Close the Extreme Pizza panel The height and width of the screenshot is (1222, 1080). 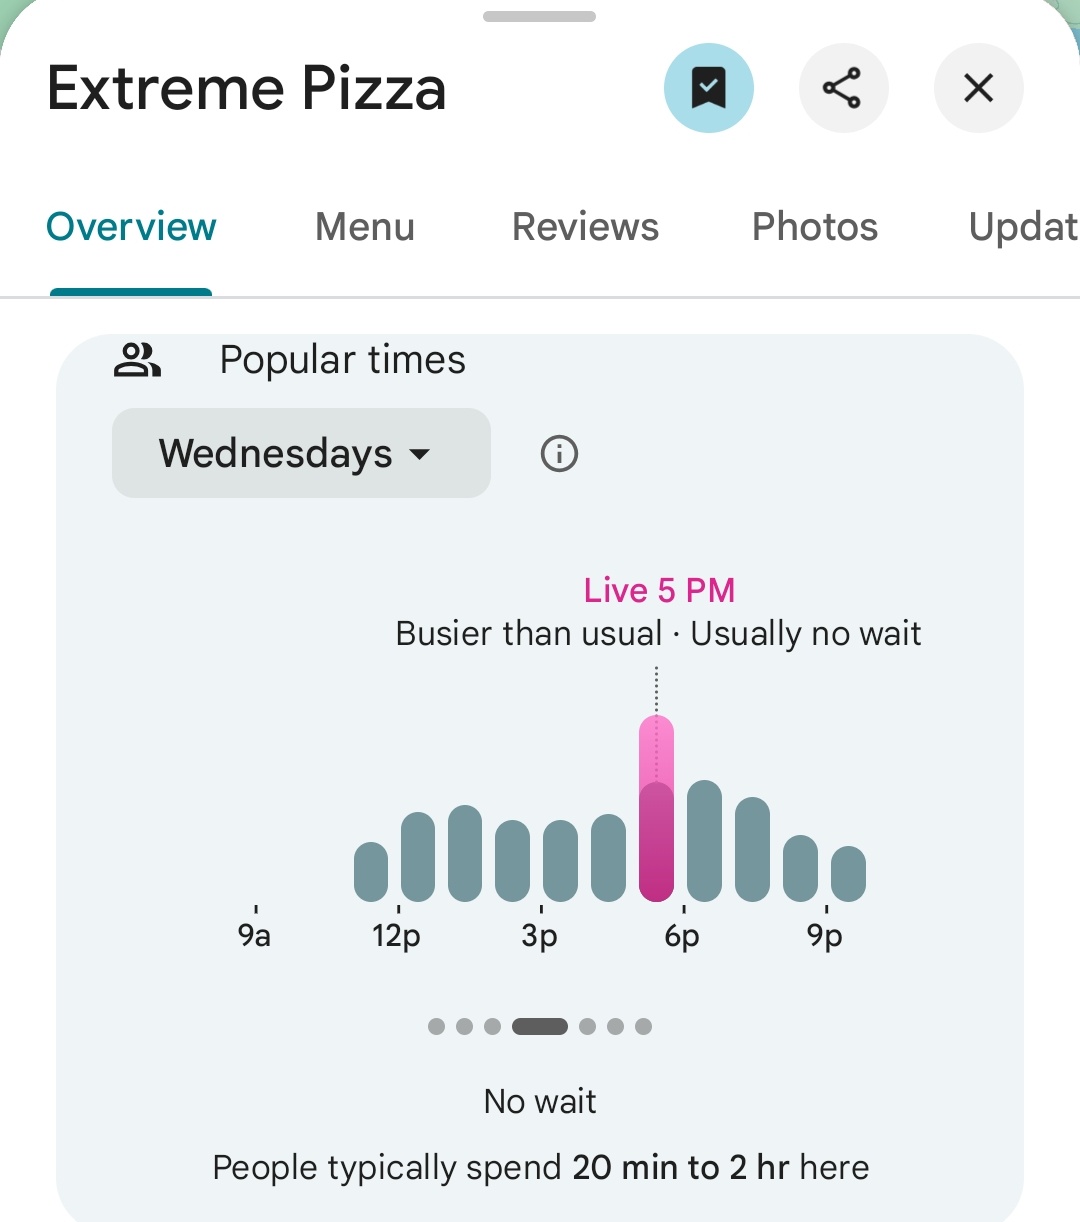[978, 88]
